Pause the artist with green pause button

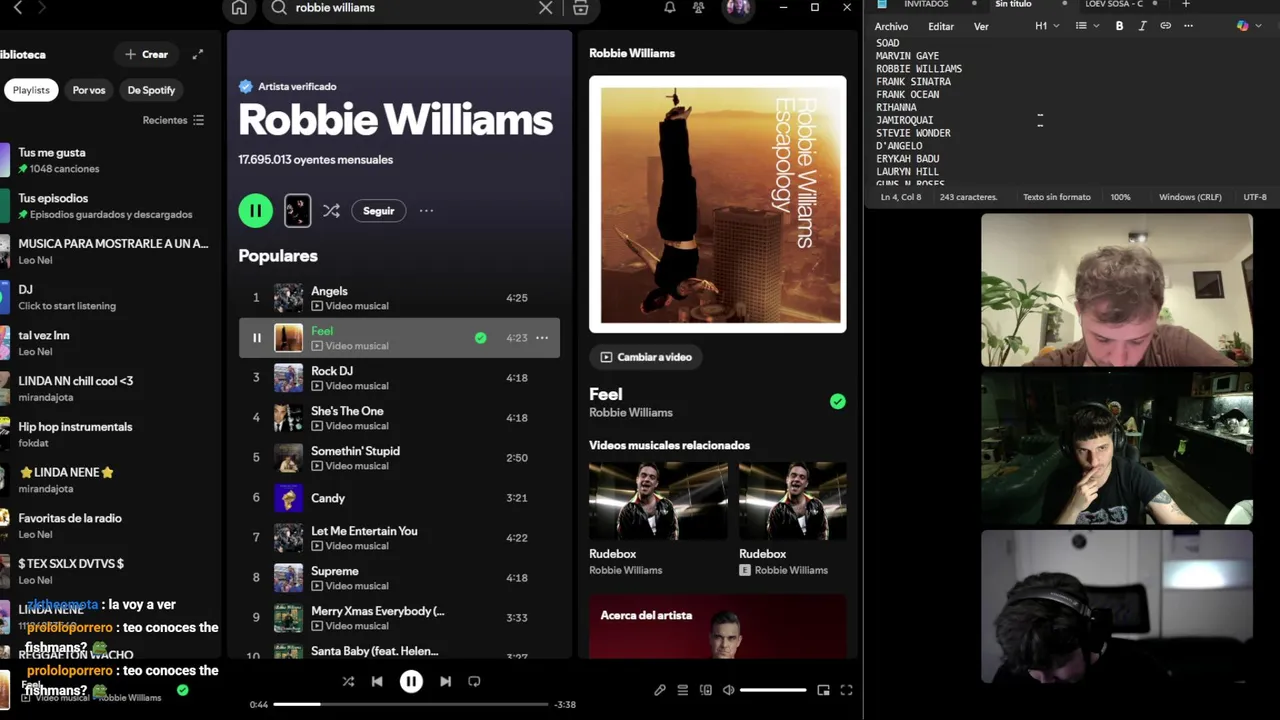tap(255, 210)
